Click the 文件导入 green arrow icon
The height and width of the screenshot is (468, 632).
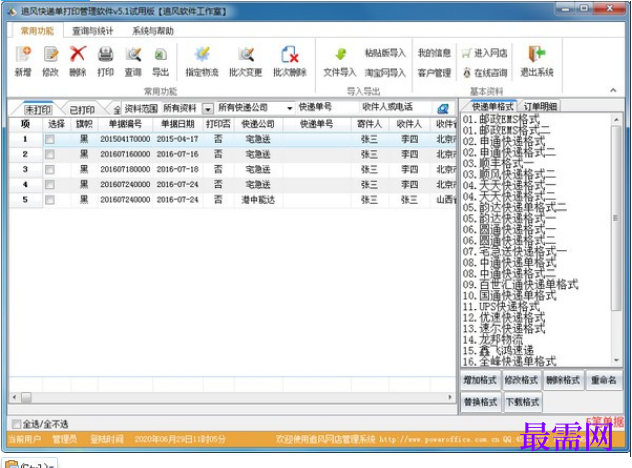[341, 54]
